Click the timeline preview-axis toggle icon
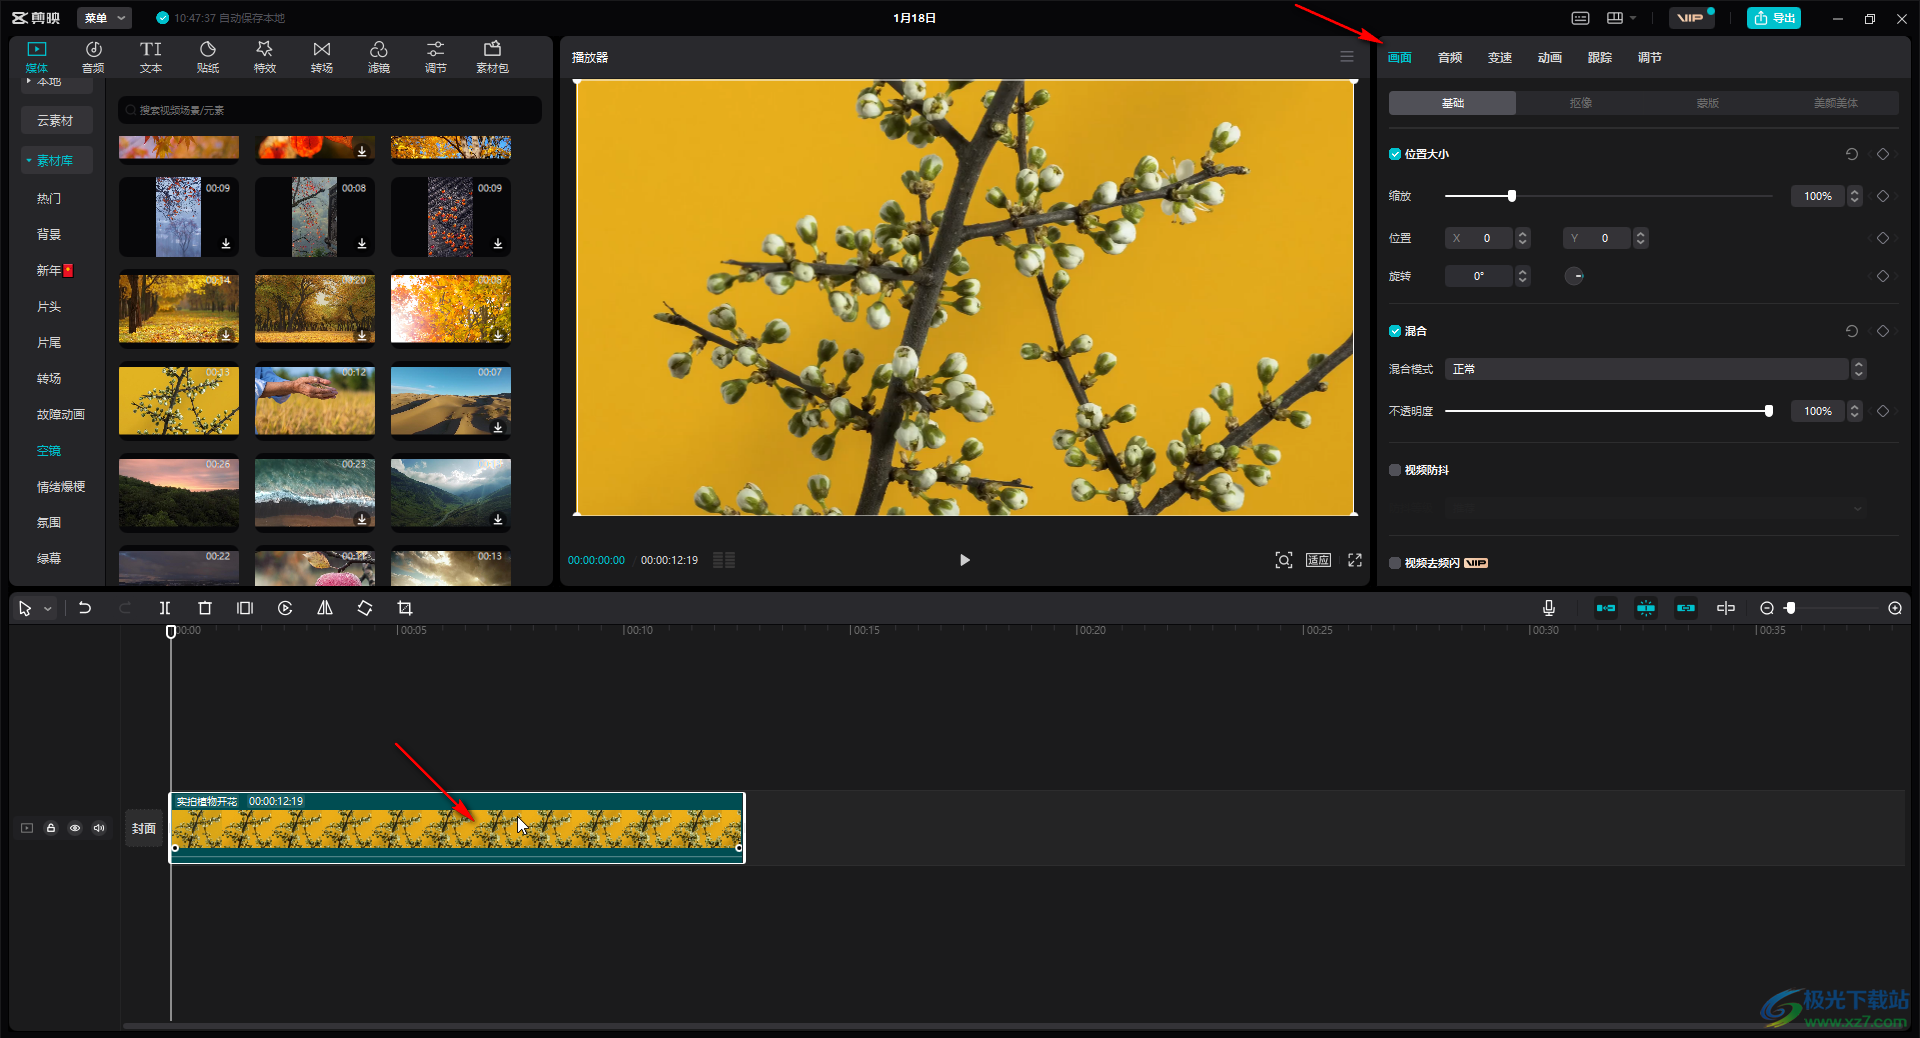1920x1038 pixels. pos(1726,608)
